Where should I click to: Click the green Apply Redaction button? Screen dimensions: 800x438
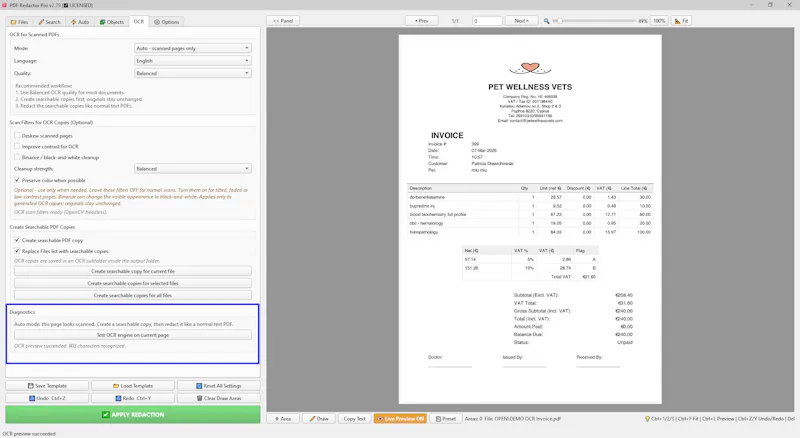133,415
